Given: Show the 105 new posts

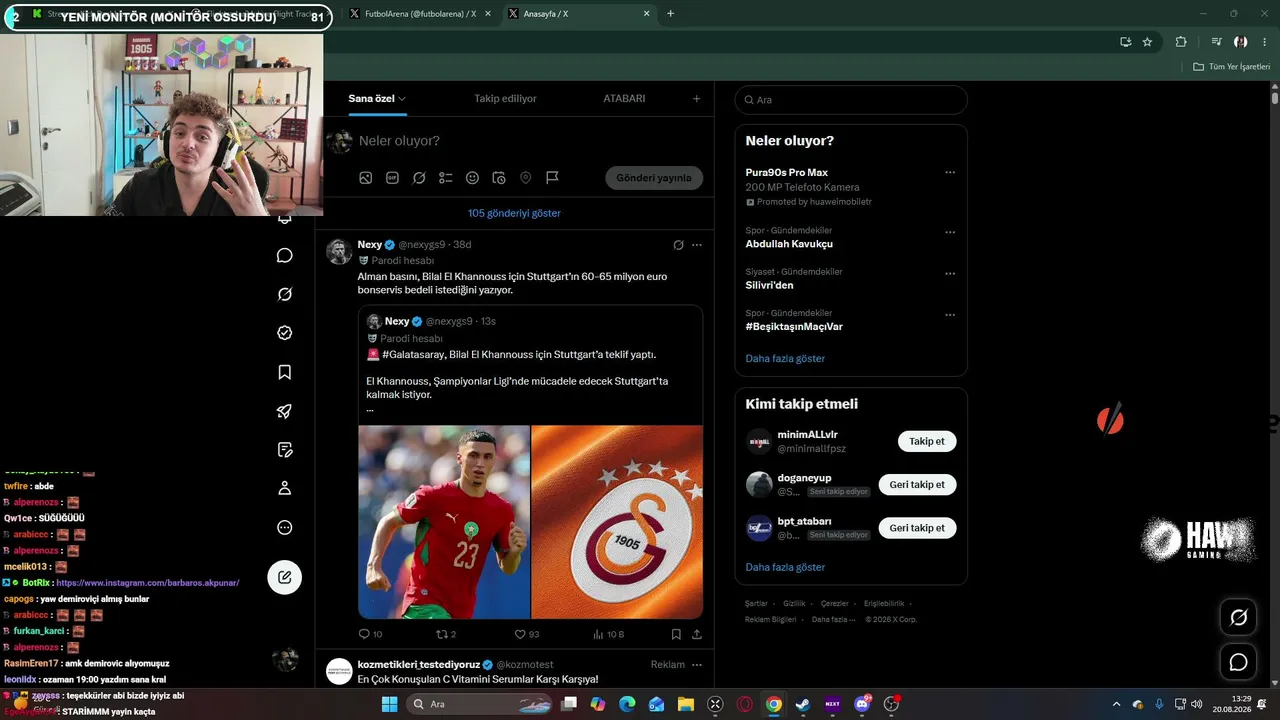Looking at the screenshot, I should (514, 213).
